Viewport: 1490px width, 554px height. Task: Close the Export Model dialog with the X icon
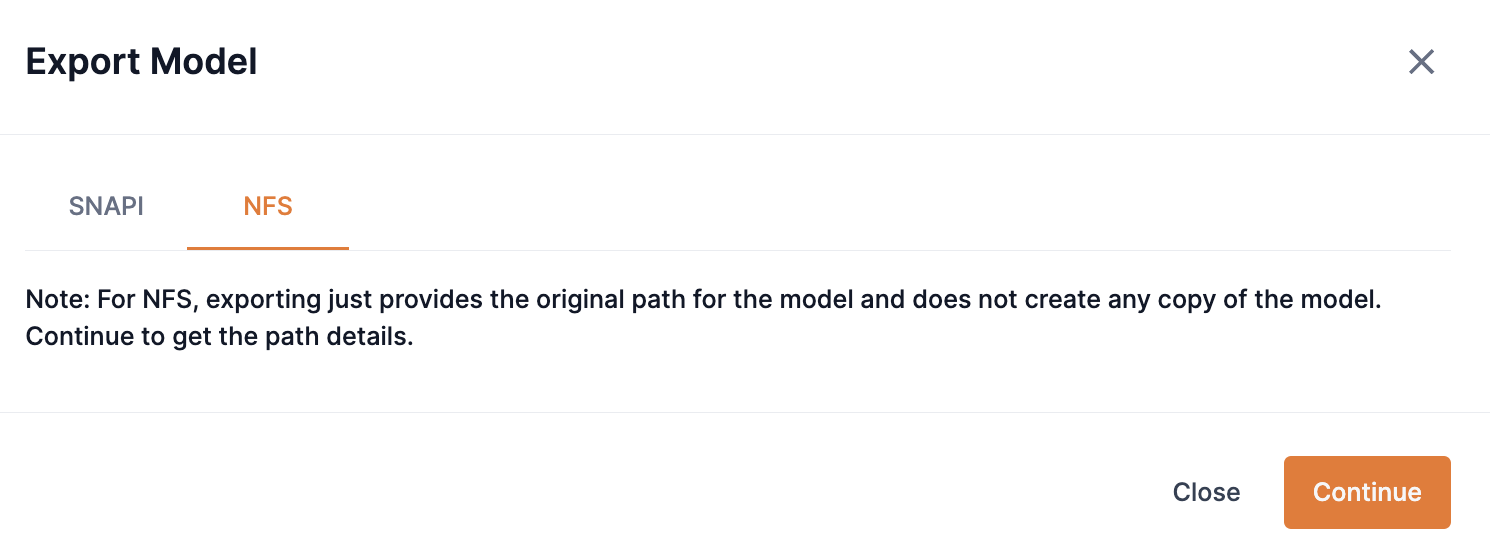(x=1421, y=62)
